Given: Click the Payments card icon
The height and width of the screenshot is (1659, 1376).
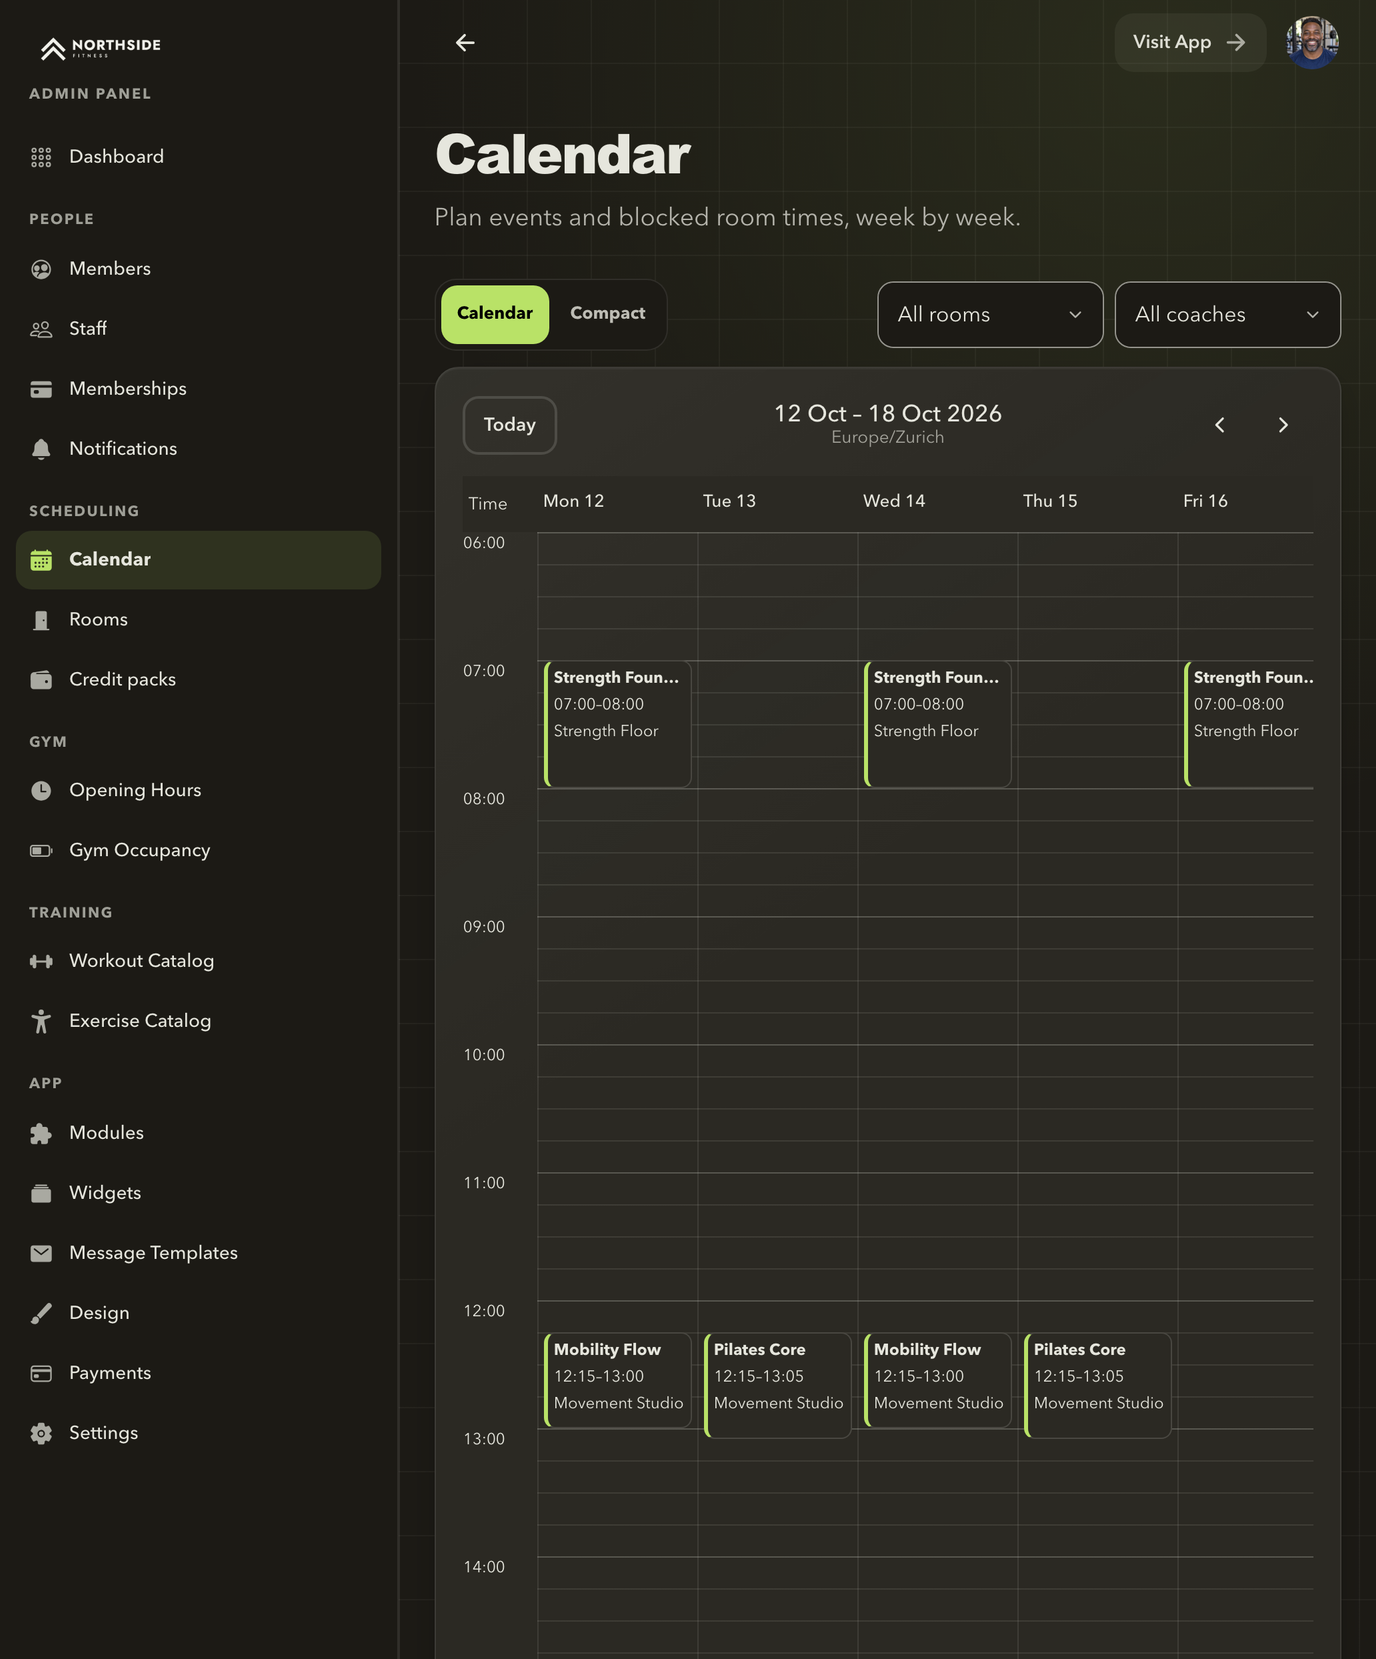Looking at the screenshot, I should (41, 1373).
